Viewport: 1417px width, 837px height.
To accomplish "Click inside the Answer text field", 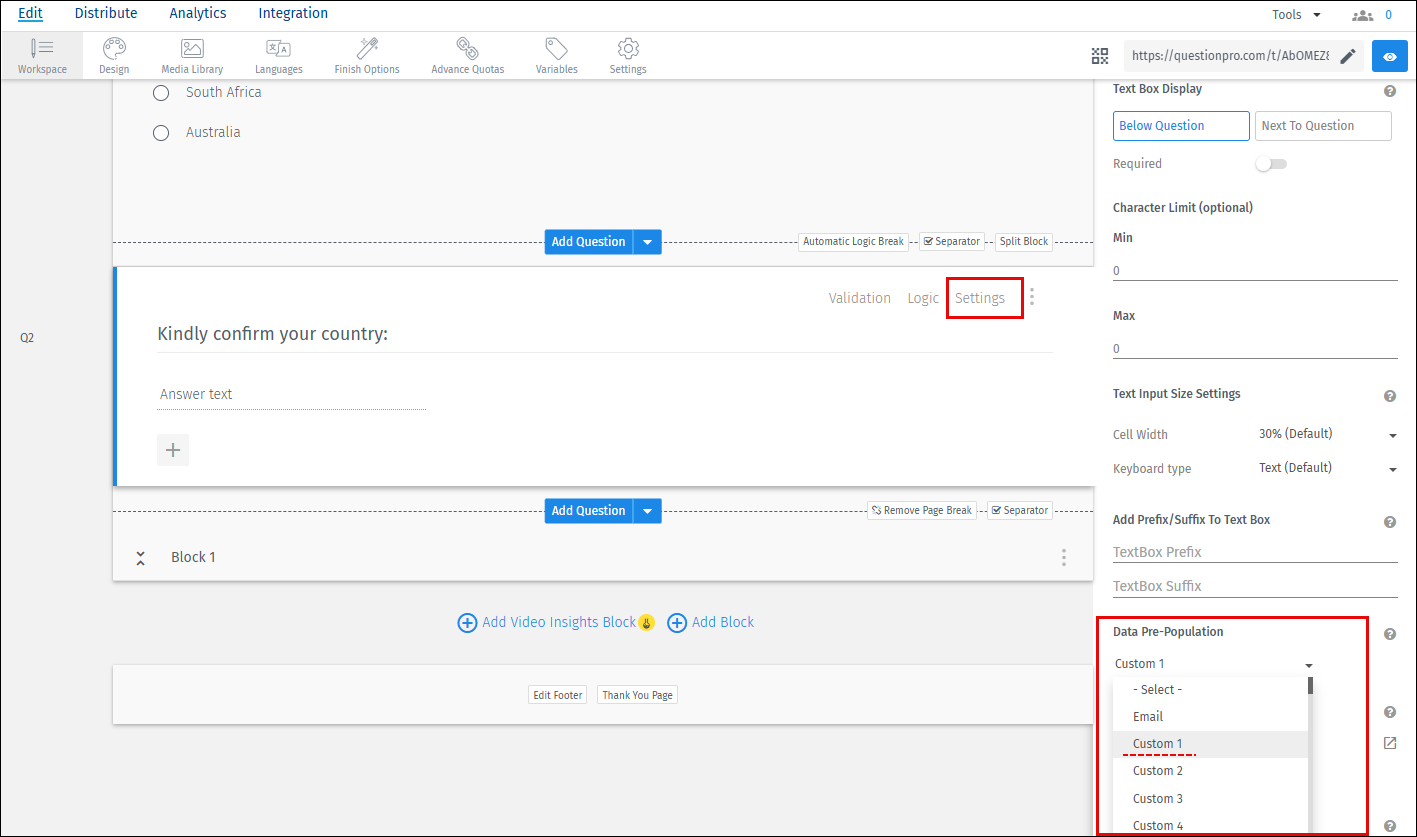I will pos(290,393).
